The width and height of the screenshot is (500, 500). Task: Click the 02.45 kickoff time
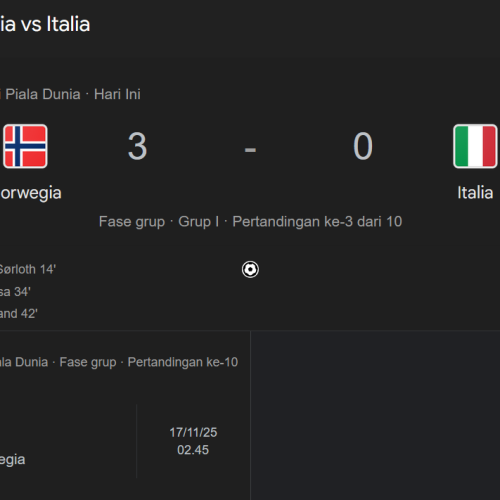(x=193, y=450)
